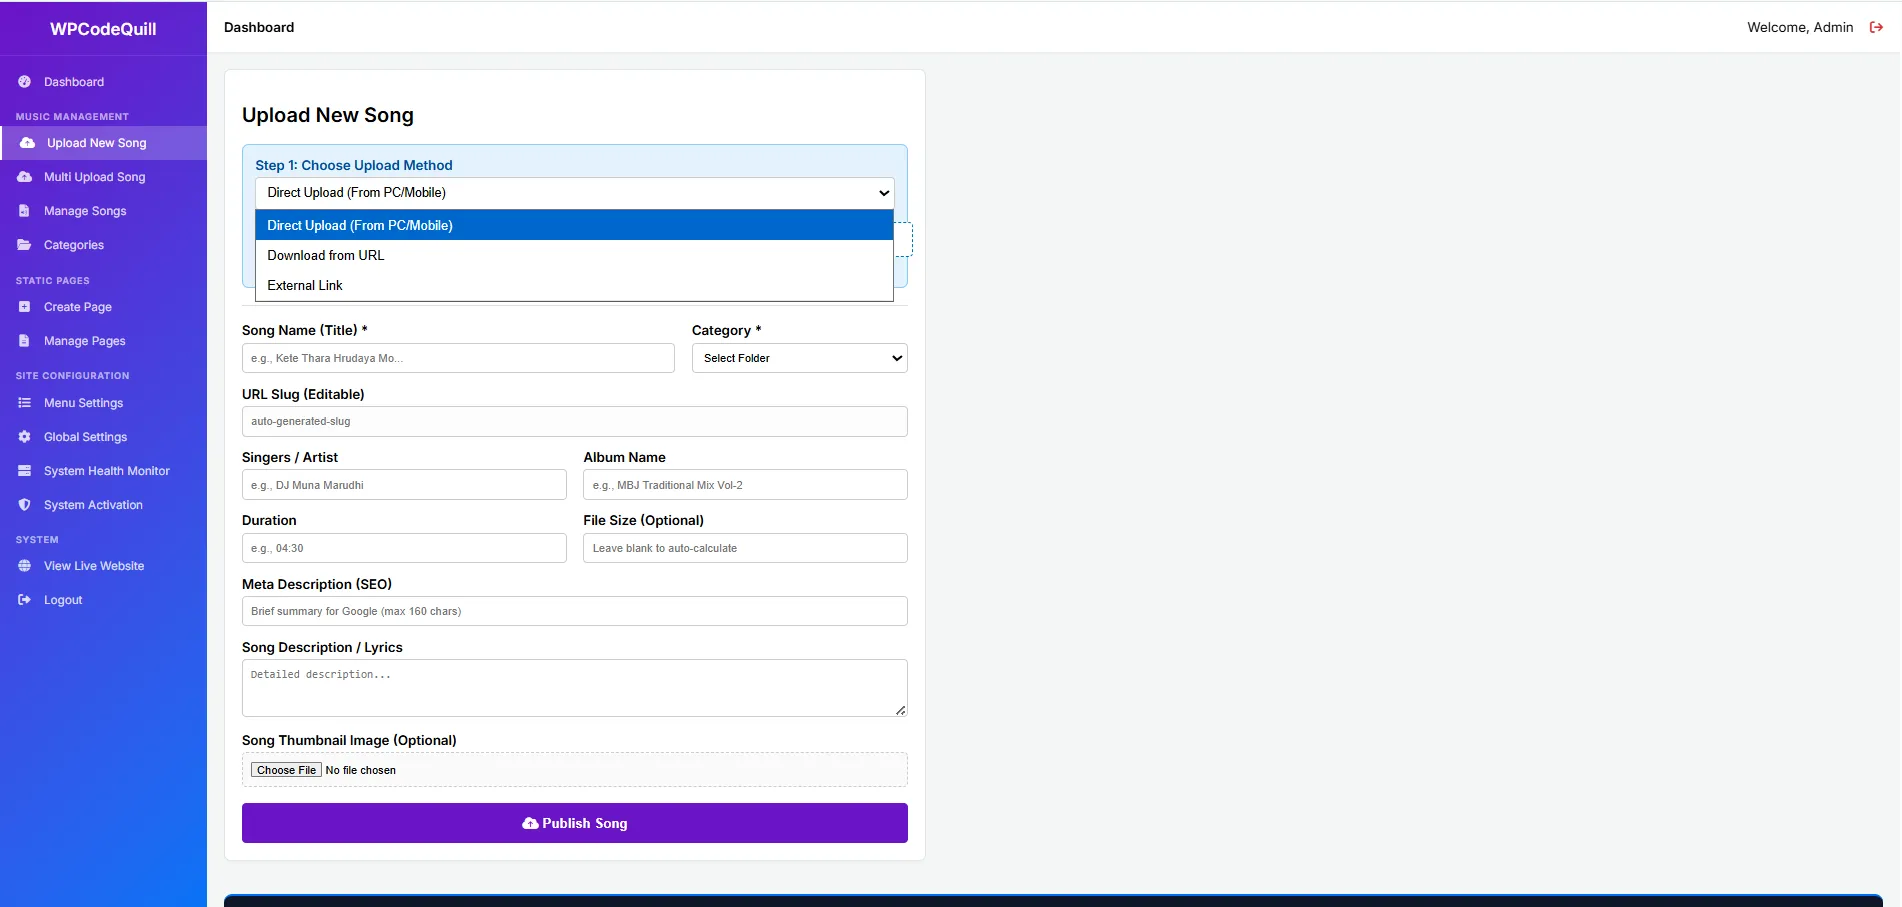Open Menu Settings in sidebar
Viewport: 1902px width, 907px height.
83,403
